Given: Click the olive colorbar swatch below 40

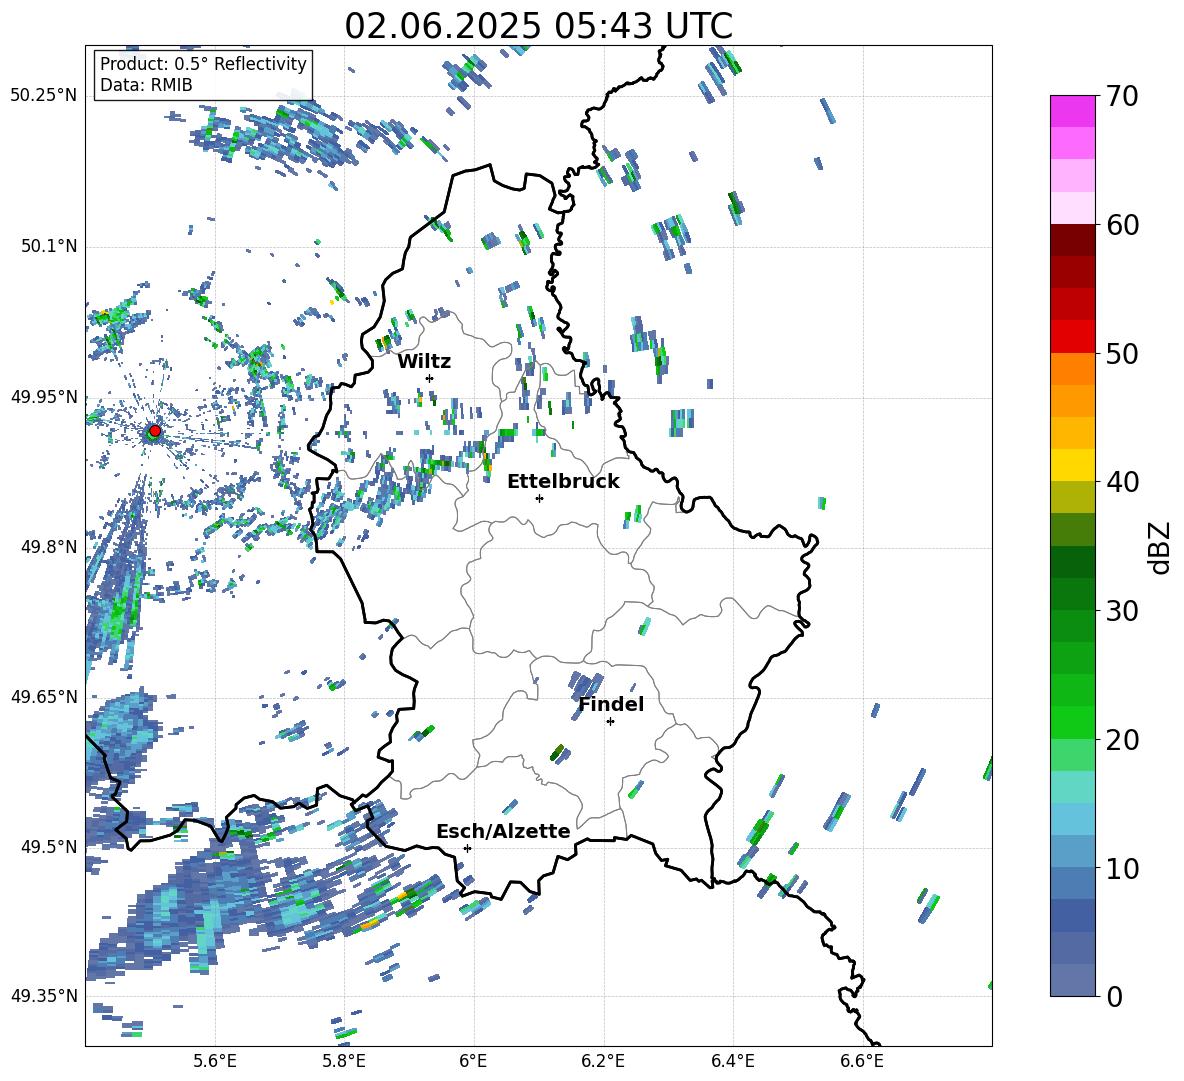Looking at the screenshot, I should coord(1072,497).
